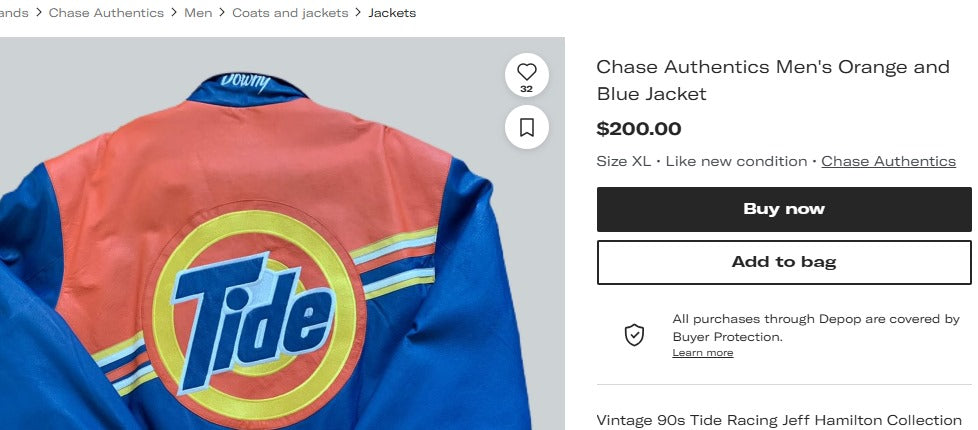Click the chevron after the Men breadcrumb

point(222,13)
